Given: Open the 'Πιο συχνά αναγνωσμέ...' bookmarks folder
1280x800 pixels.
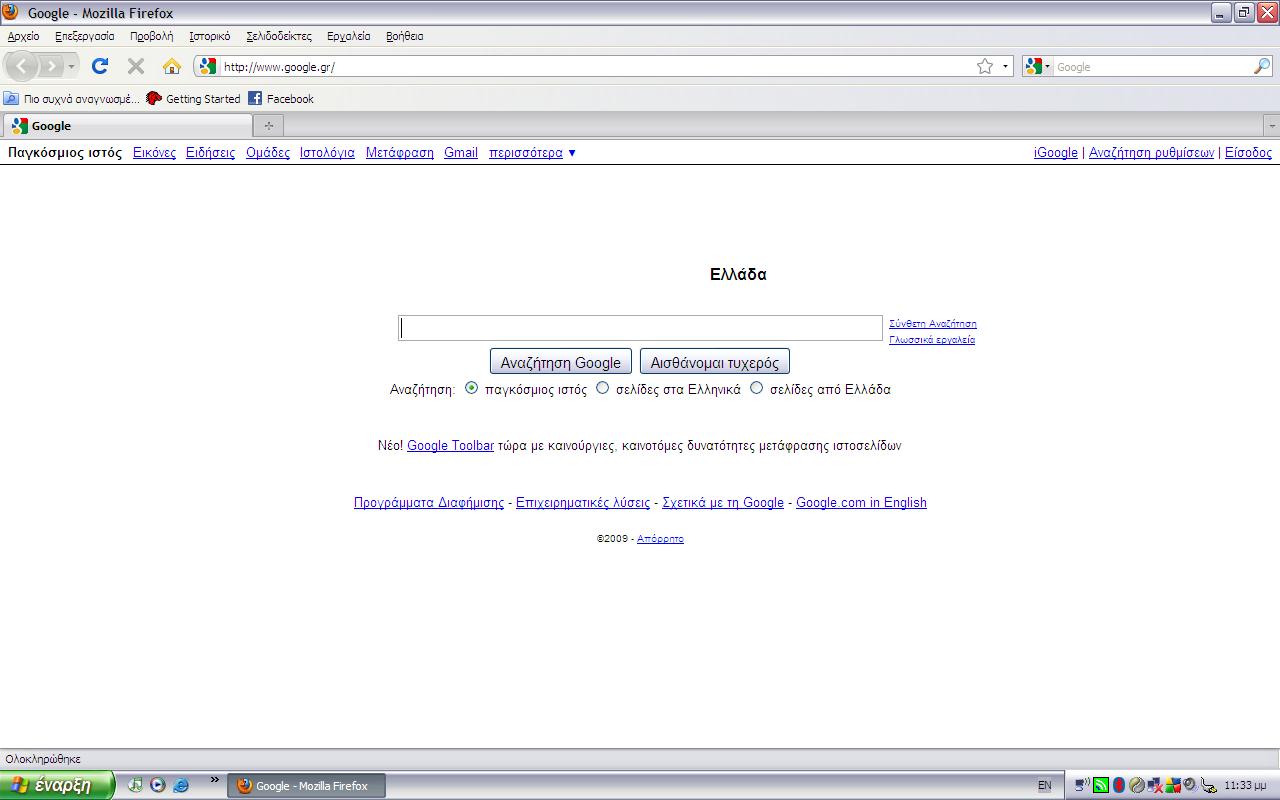Looking at the screenshot, I should 72,99.
